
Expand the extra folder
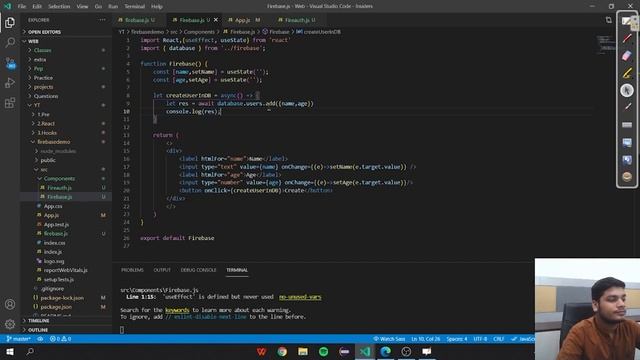(66, 60)
